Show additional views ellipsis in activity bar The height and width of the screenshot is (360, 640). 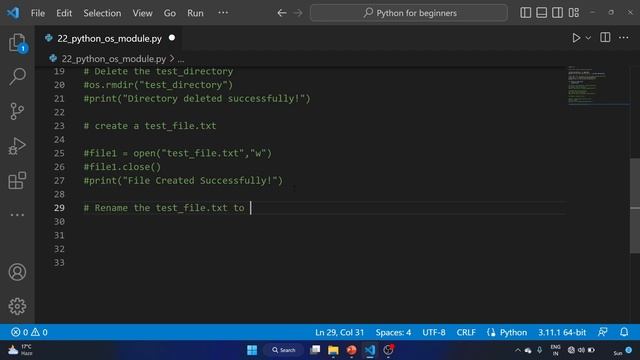[x=17, y=215]
